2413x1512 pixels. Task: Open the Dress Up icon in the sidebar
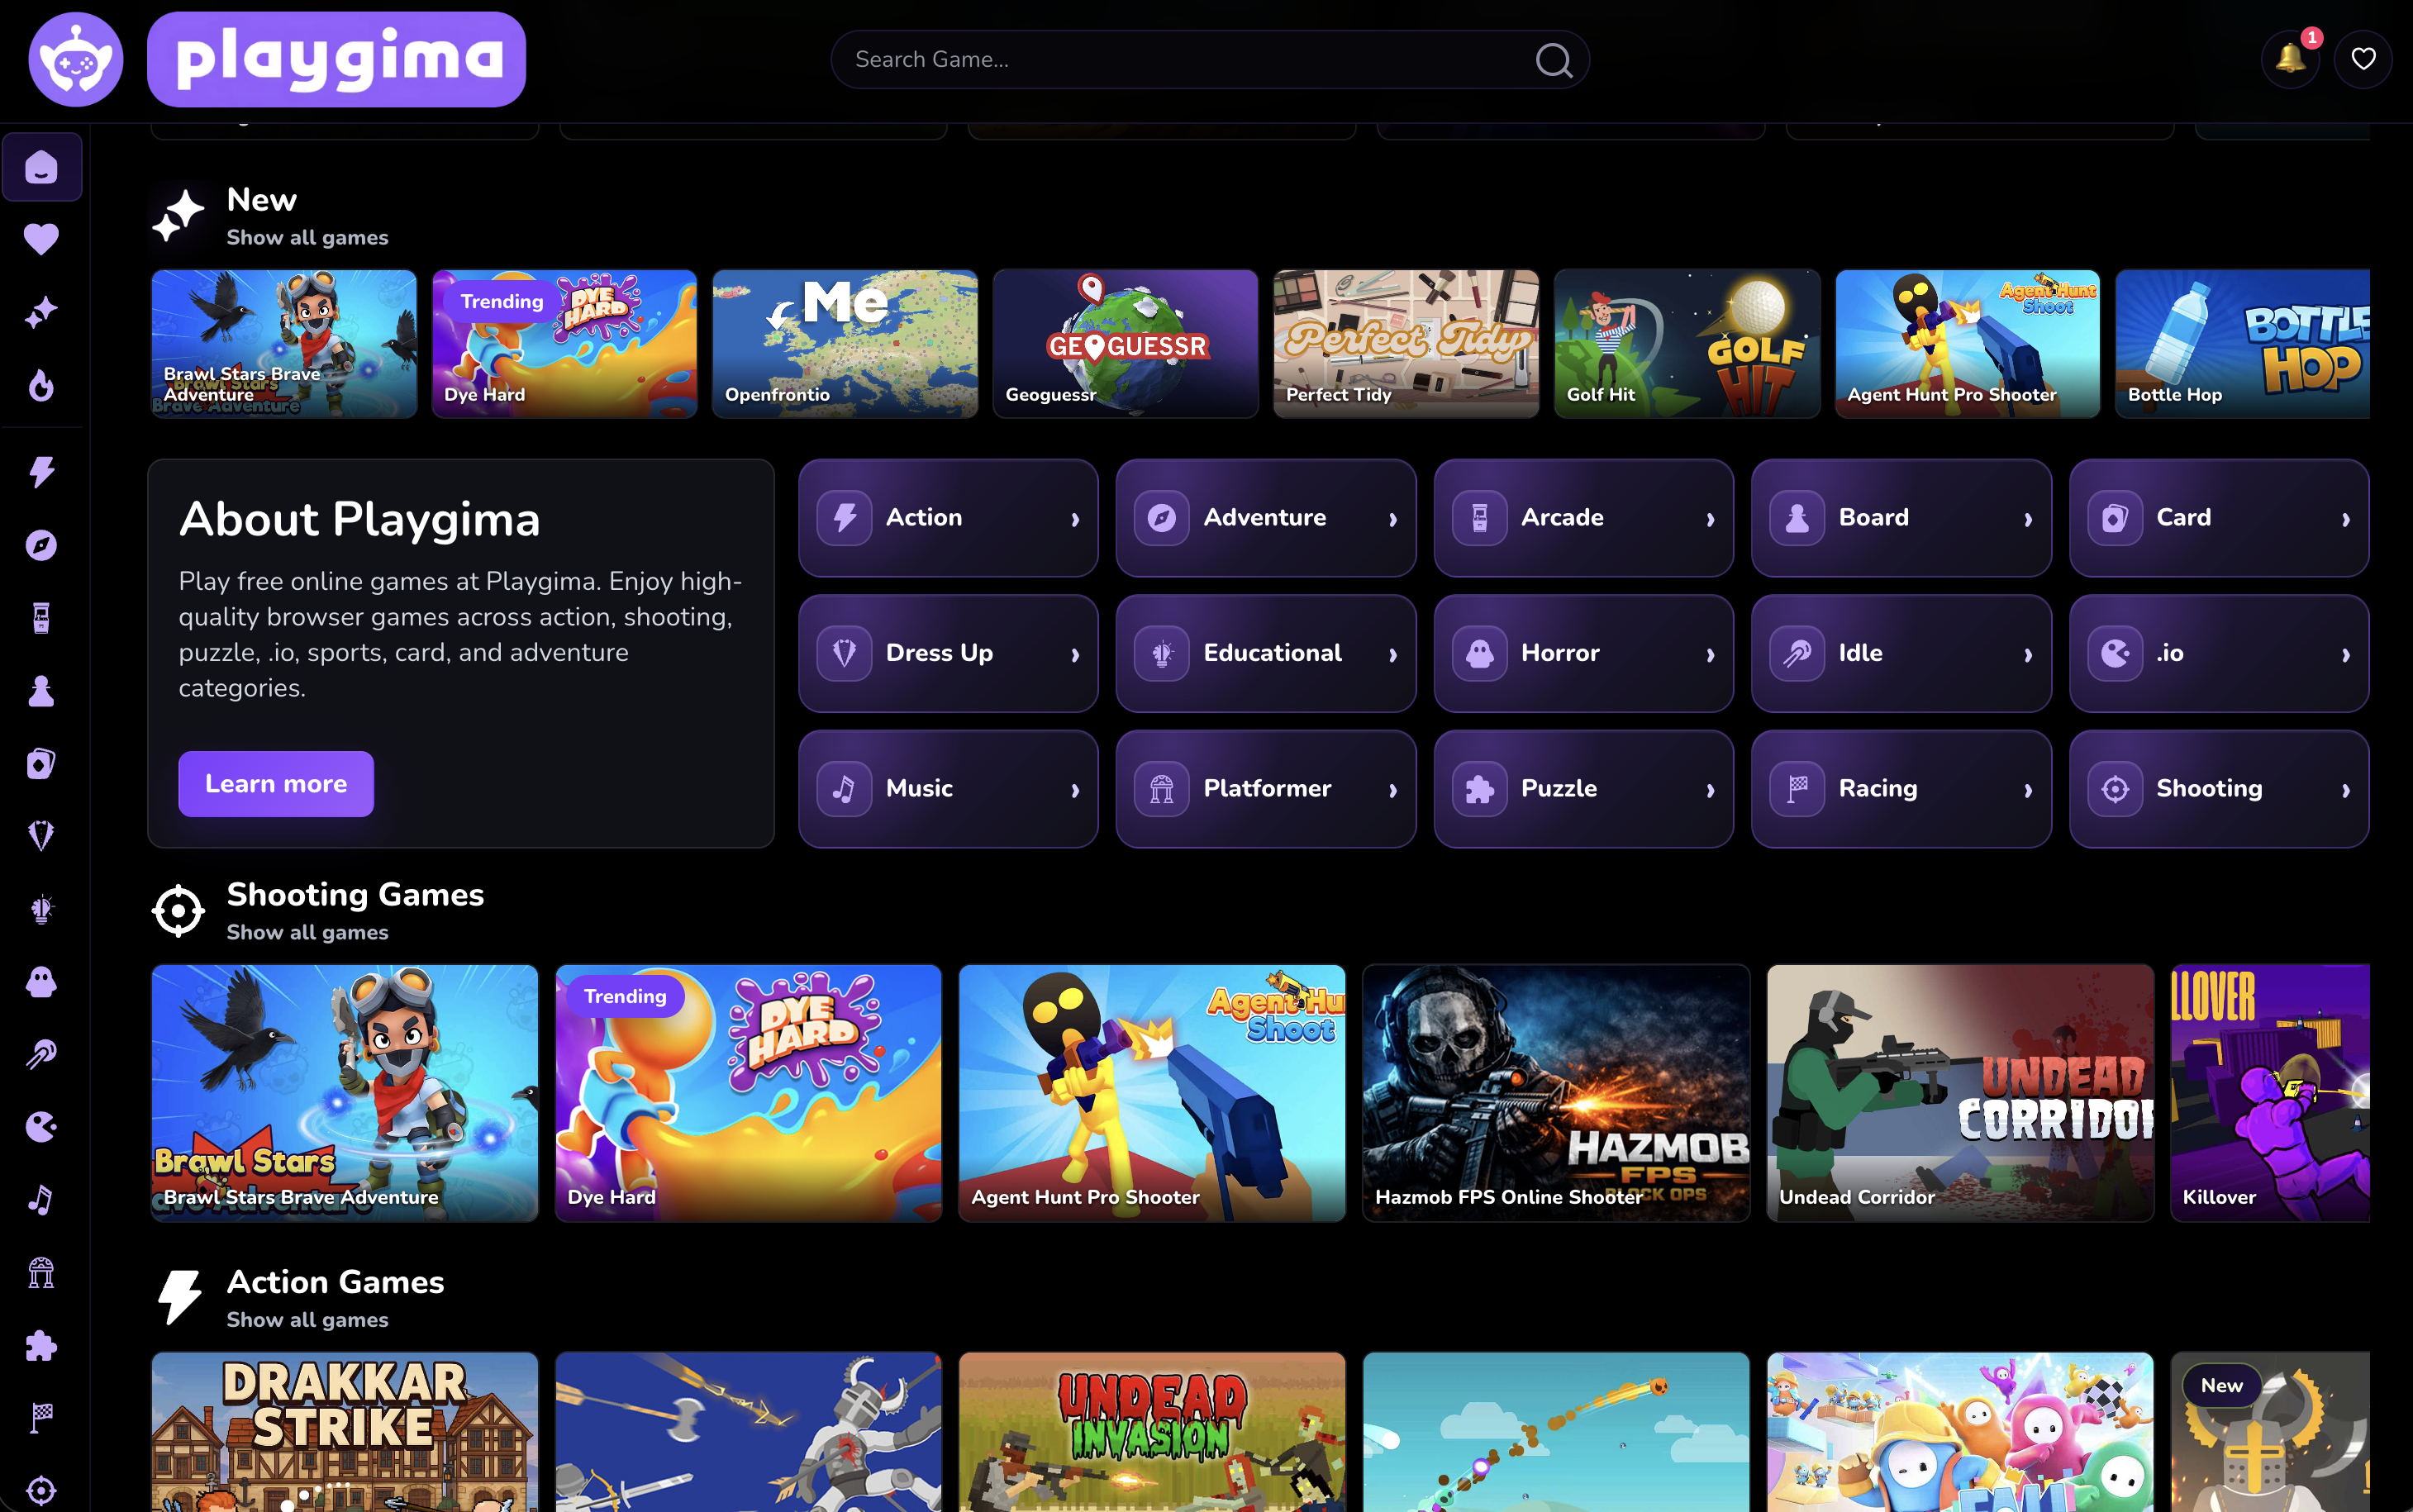[x=41, y=836]
